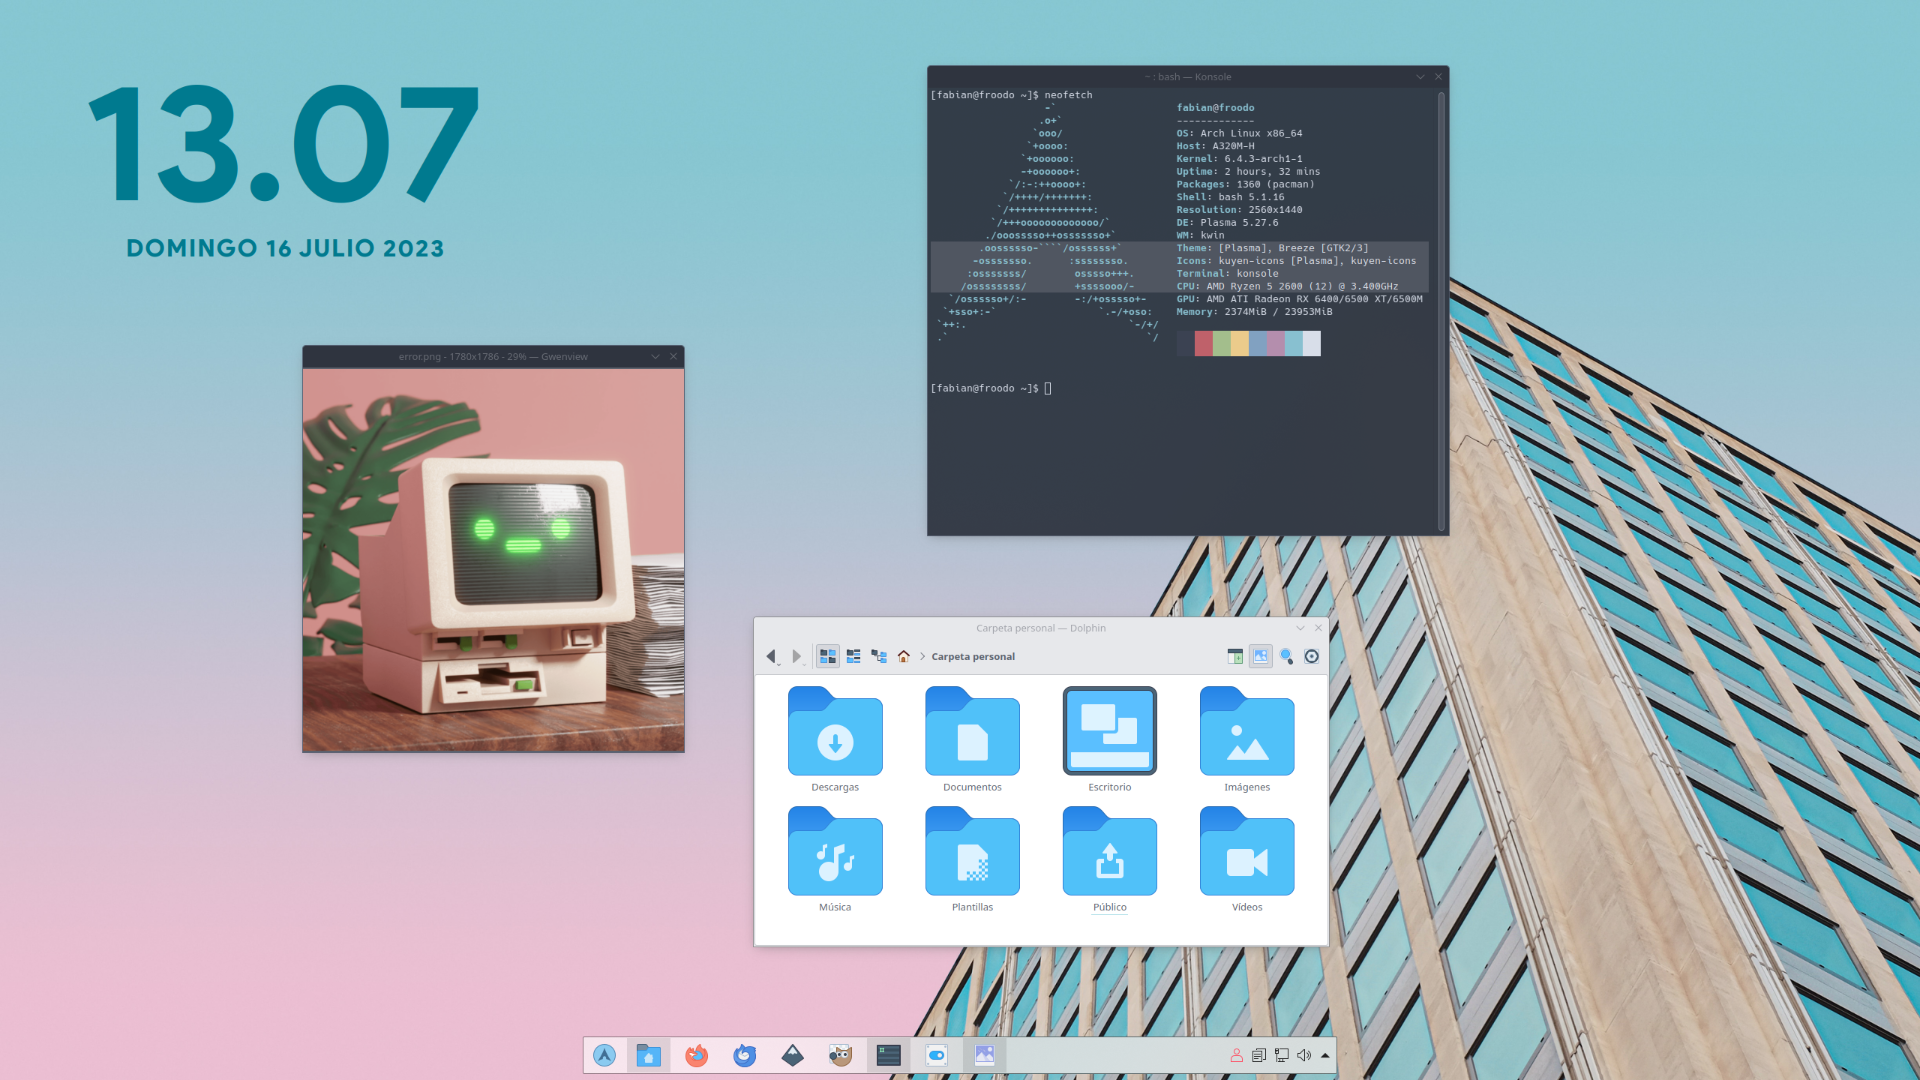Click the red user icon in the system tray
Viewport: 1920px width, 1080px height.
pos(1237,1055)
